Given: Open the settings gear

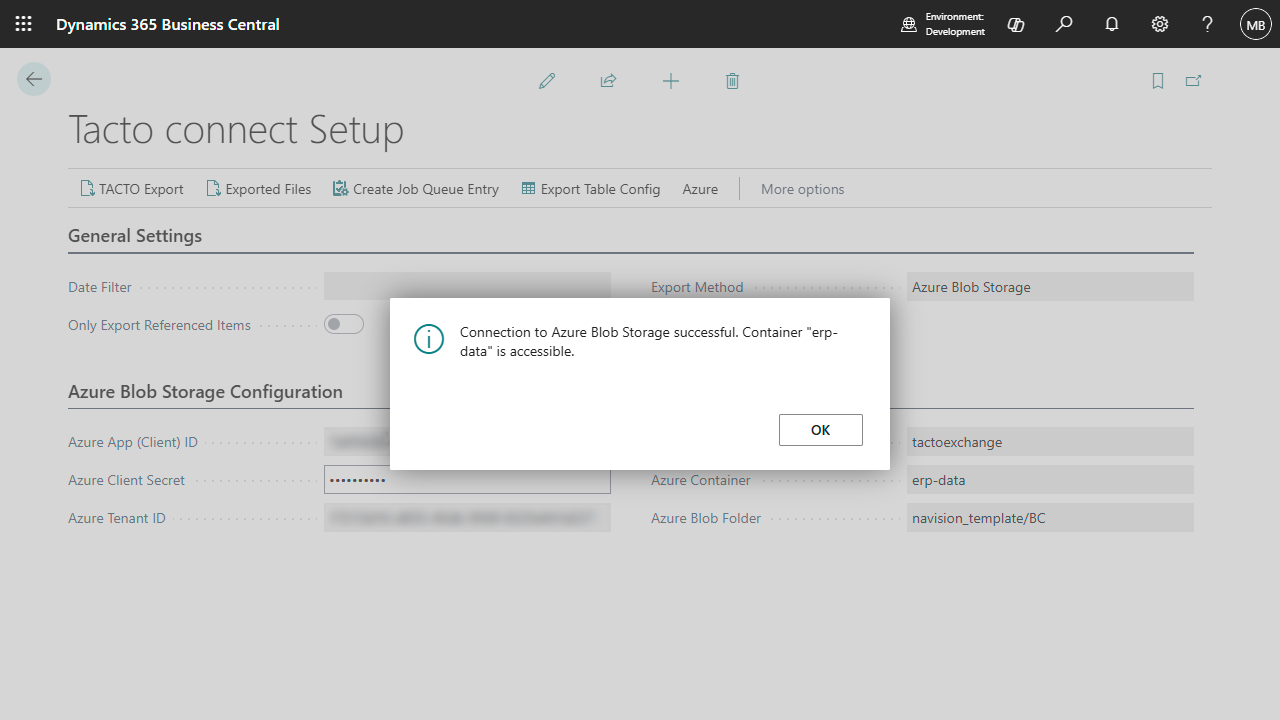Looking at the screenshot, I should pos(1160,24).
